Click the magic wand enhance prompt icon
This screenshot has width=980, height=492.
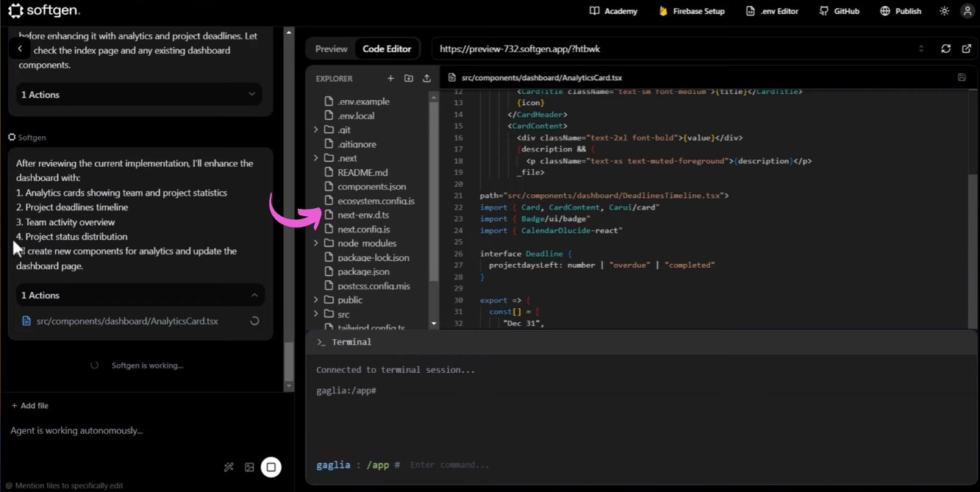tap(229, 467)
